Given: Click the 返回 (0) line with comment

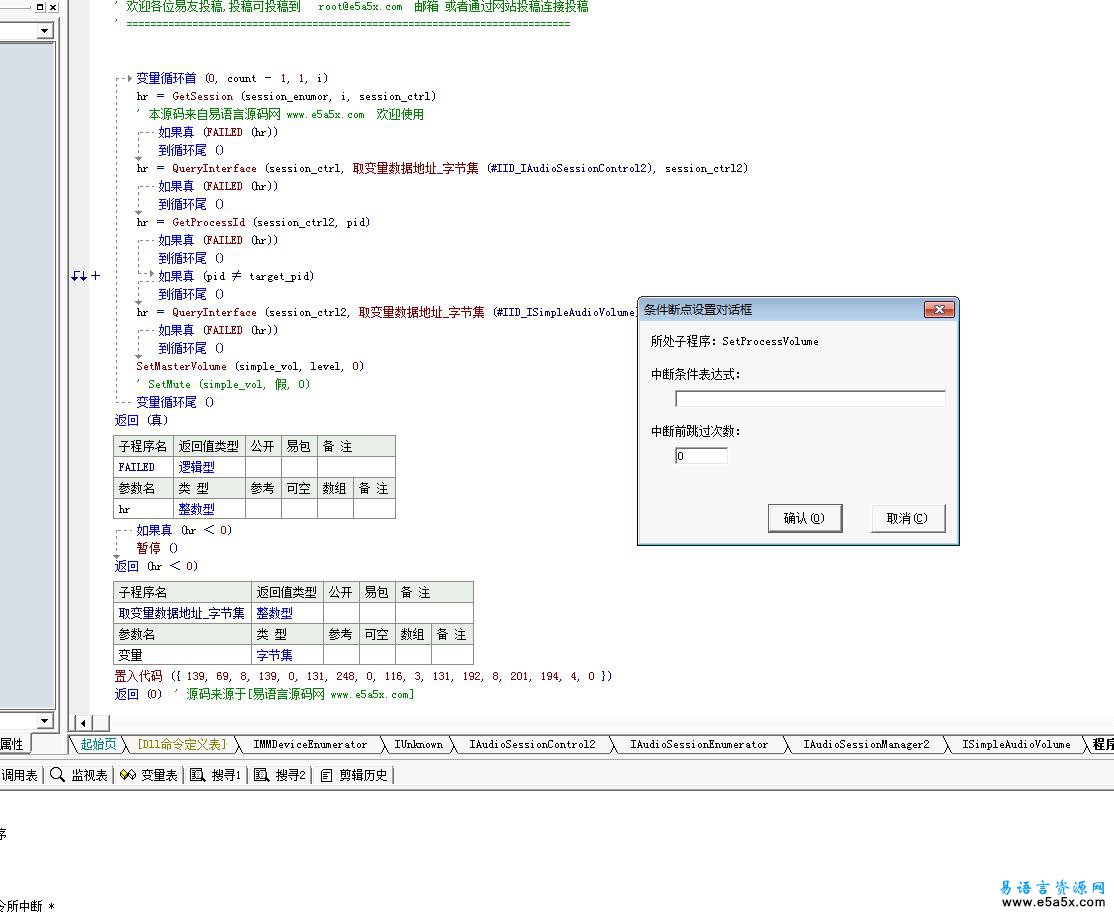Looking at the screenshot, I should [x=264, y=694].
